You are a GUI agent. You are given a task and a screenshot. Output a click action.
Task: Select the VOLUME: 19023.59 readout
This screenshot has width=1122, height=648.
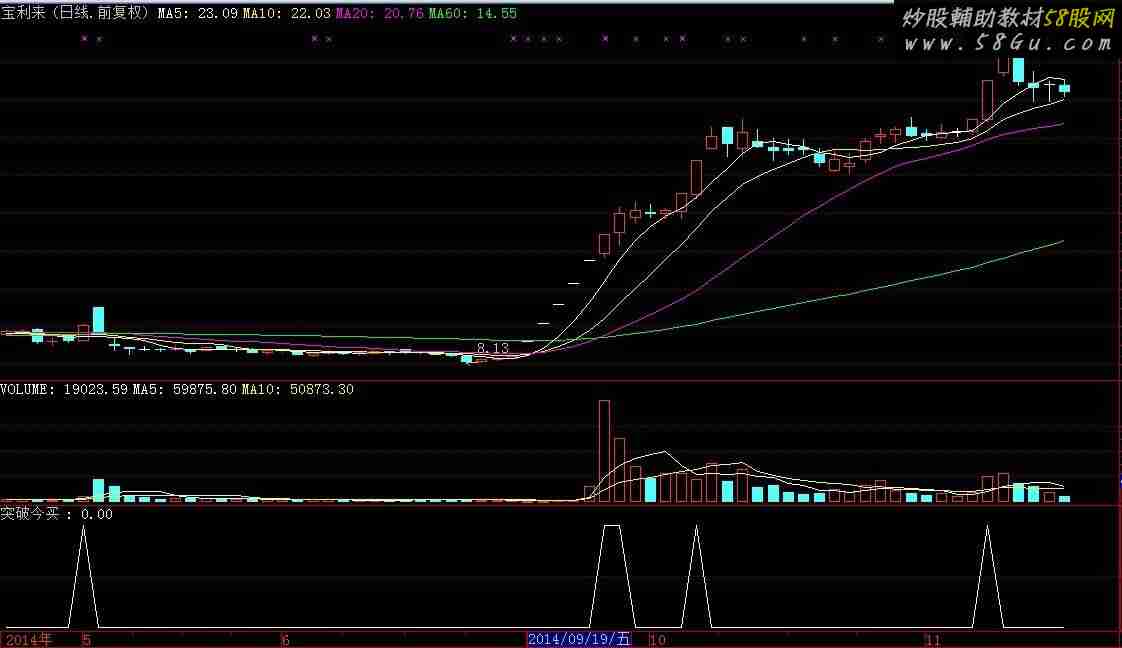(64, 389)
